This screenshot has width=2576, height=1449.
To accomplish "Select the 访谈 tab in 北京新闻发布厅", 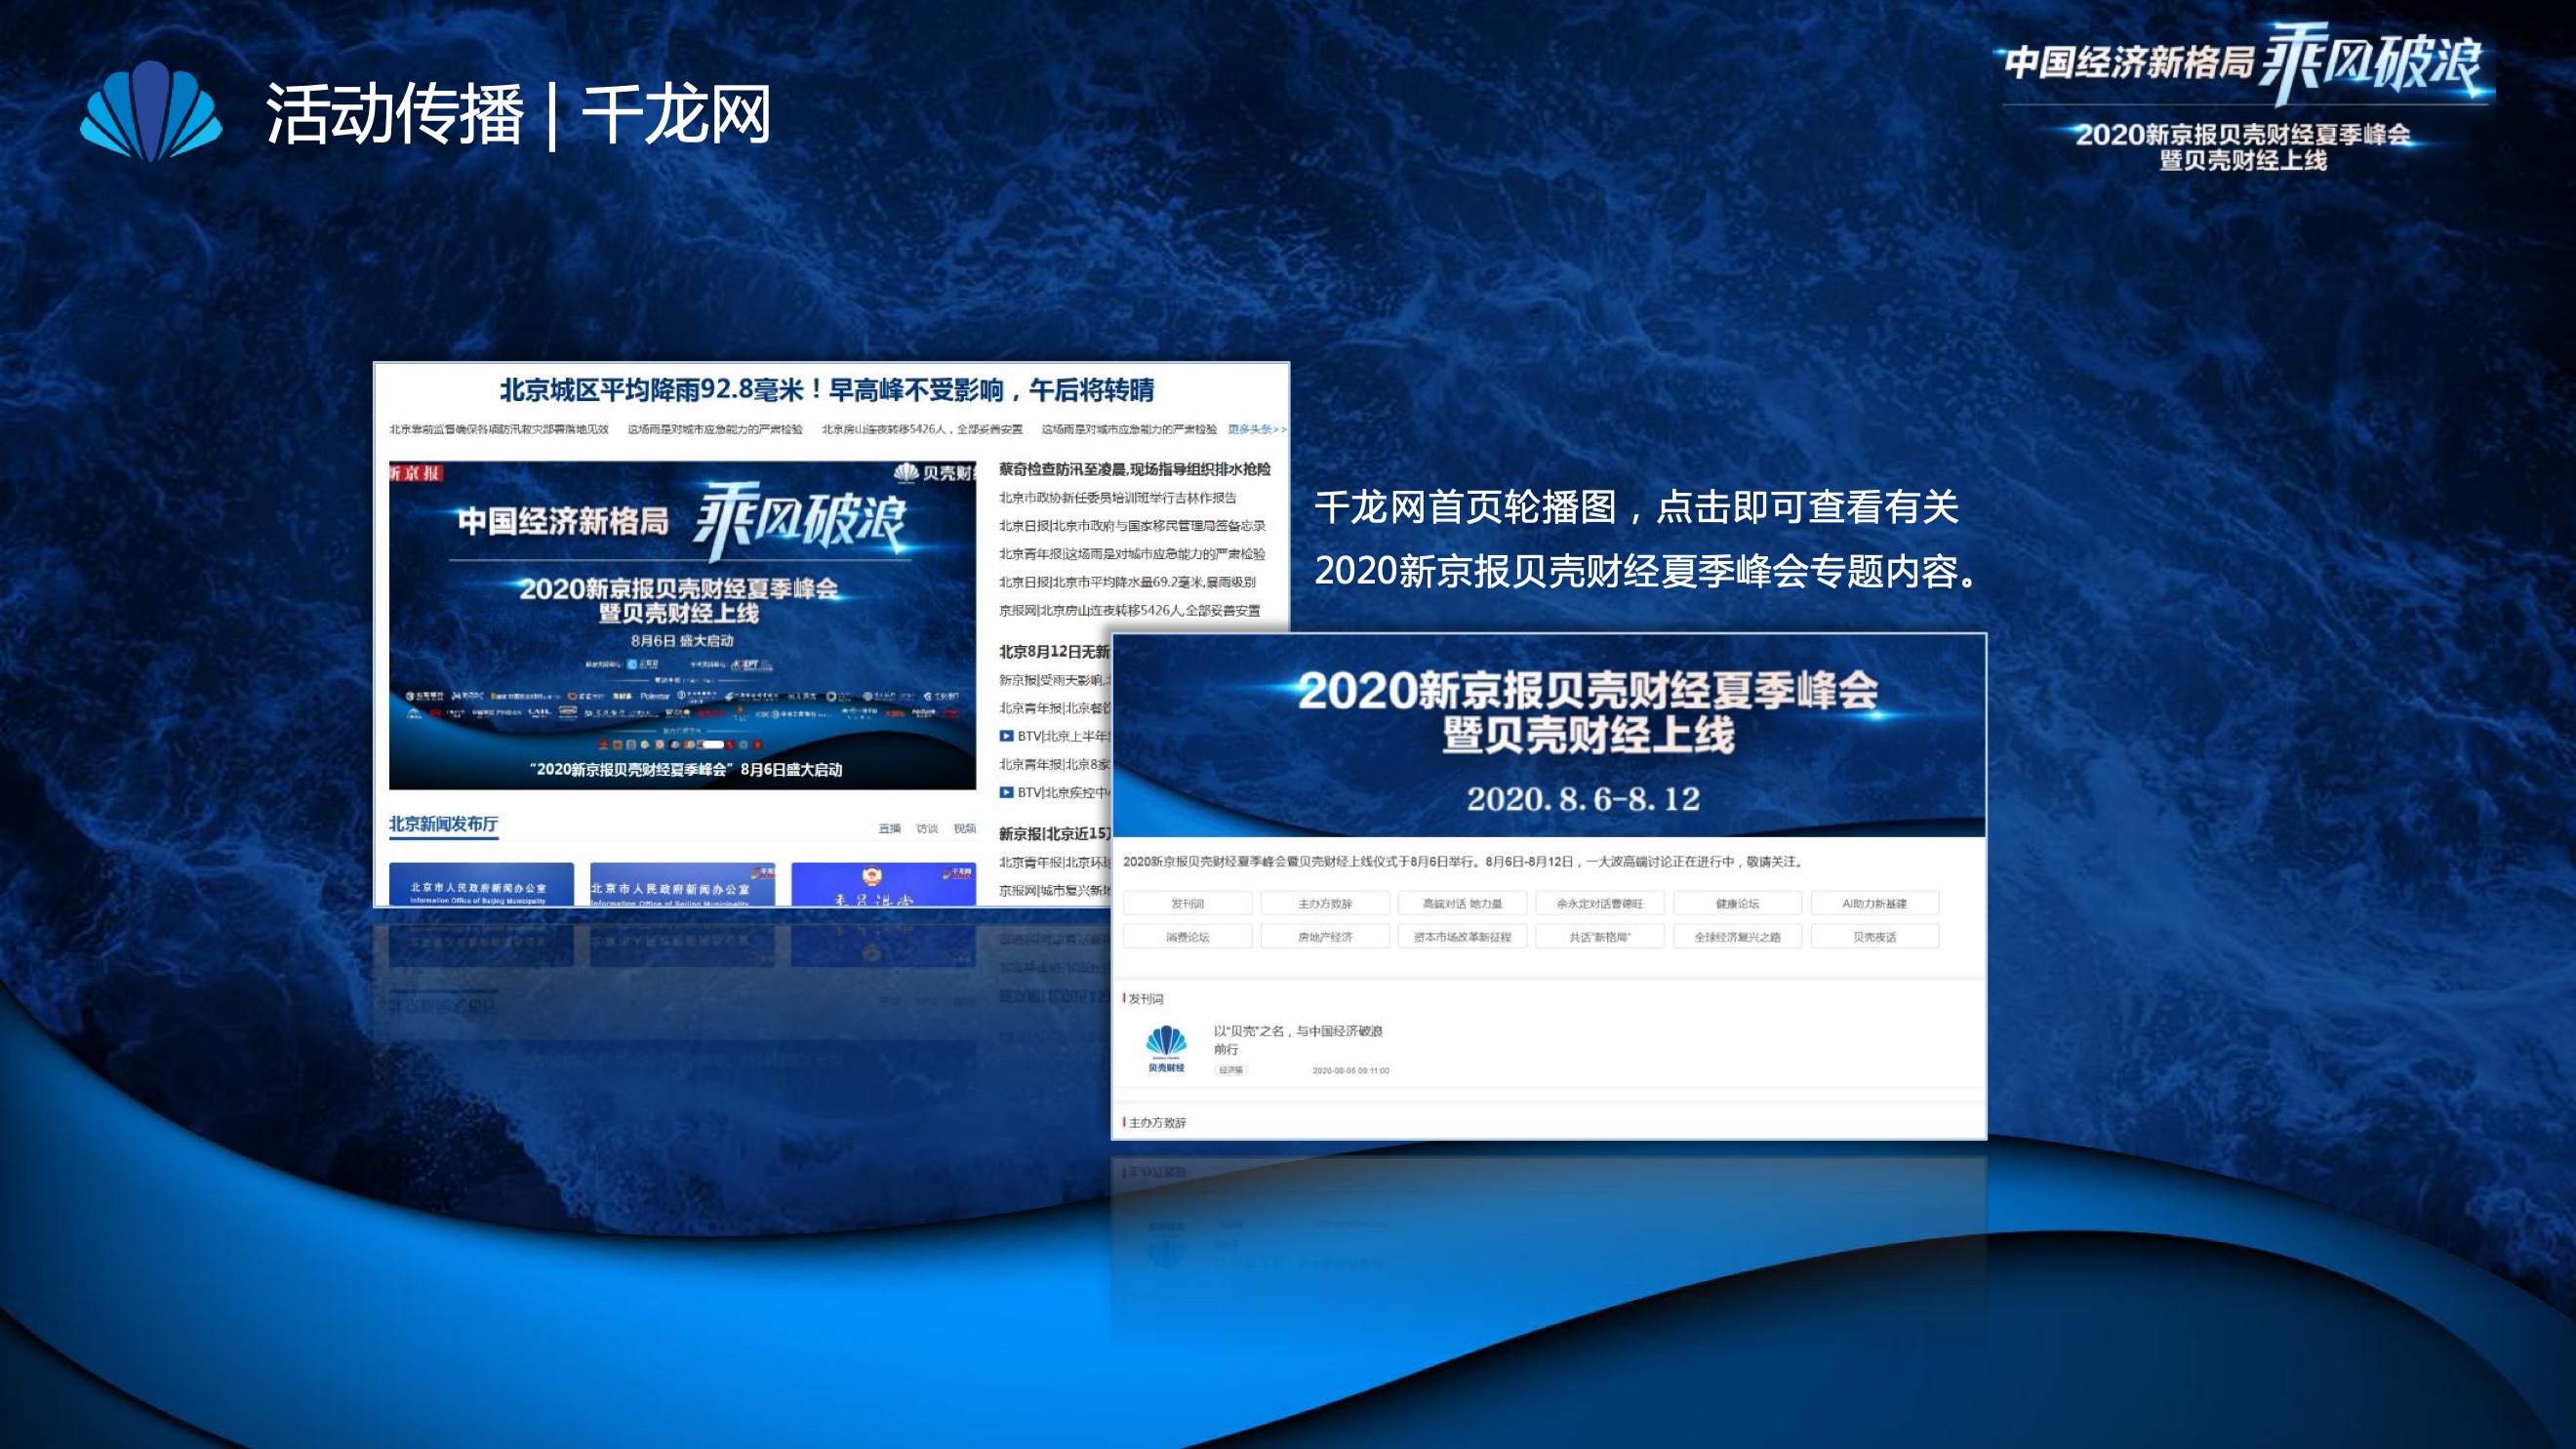I will coord(927,828).
